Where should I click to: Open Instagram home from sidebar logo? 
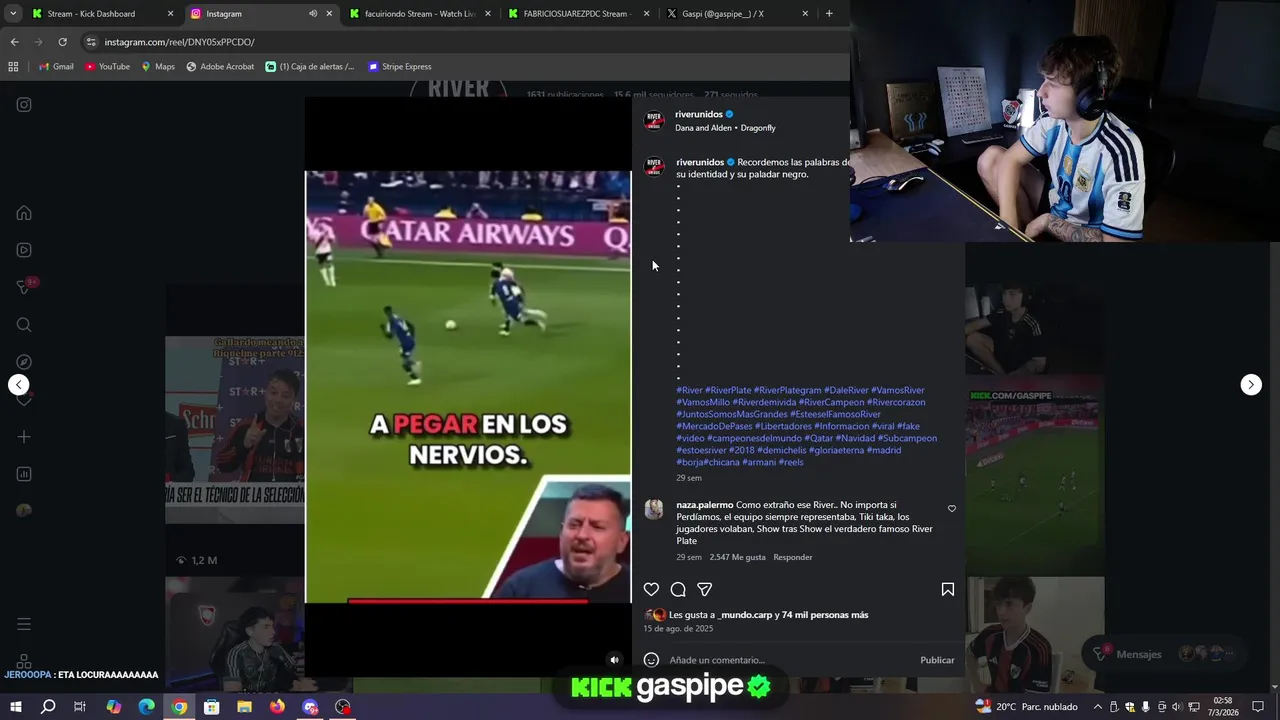pos(24,105)
